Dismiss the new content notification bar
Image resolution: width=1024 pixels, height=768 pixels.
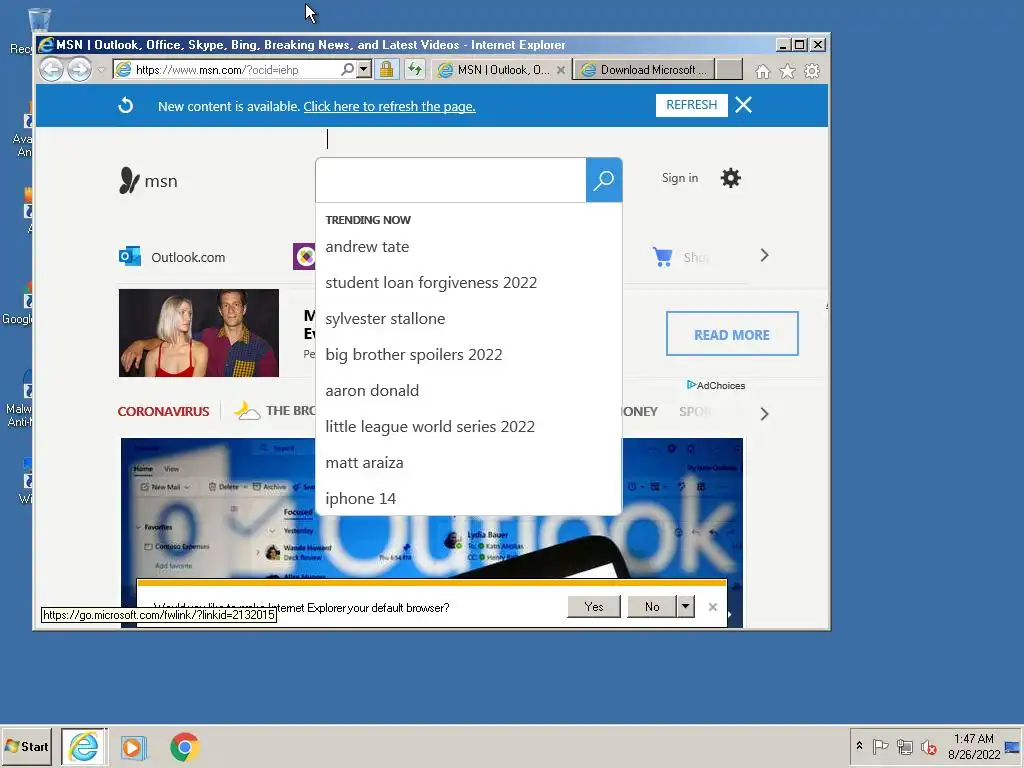point(743,105)
